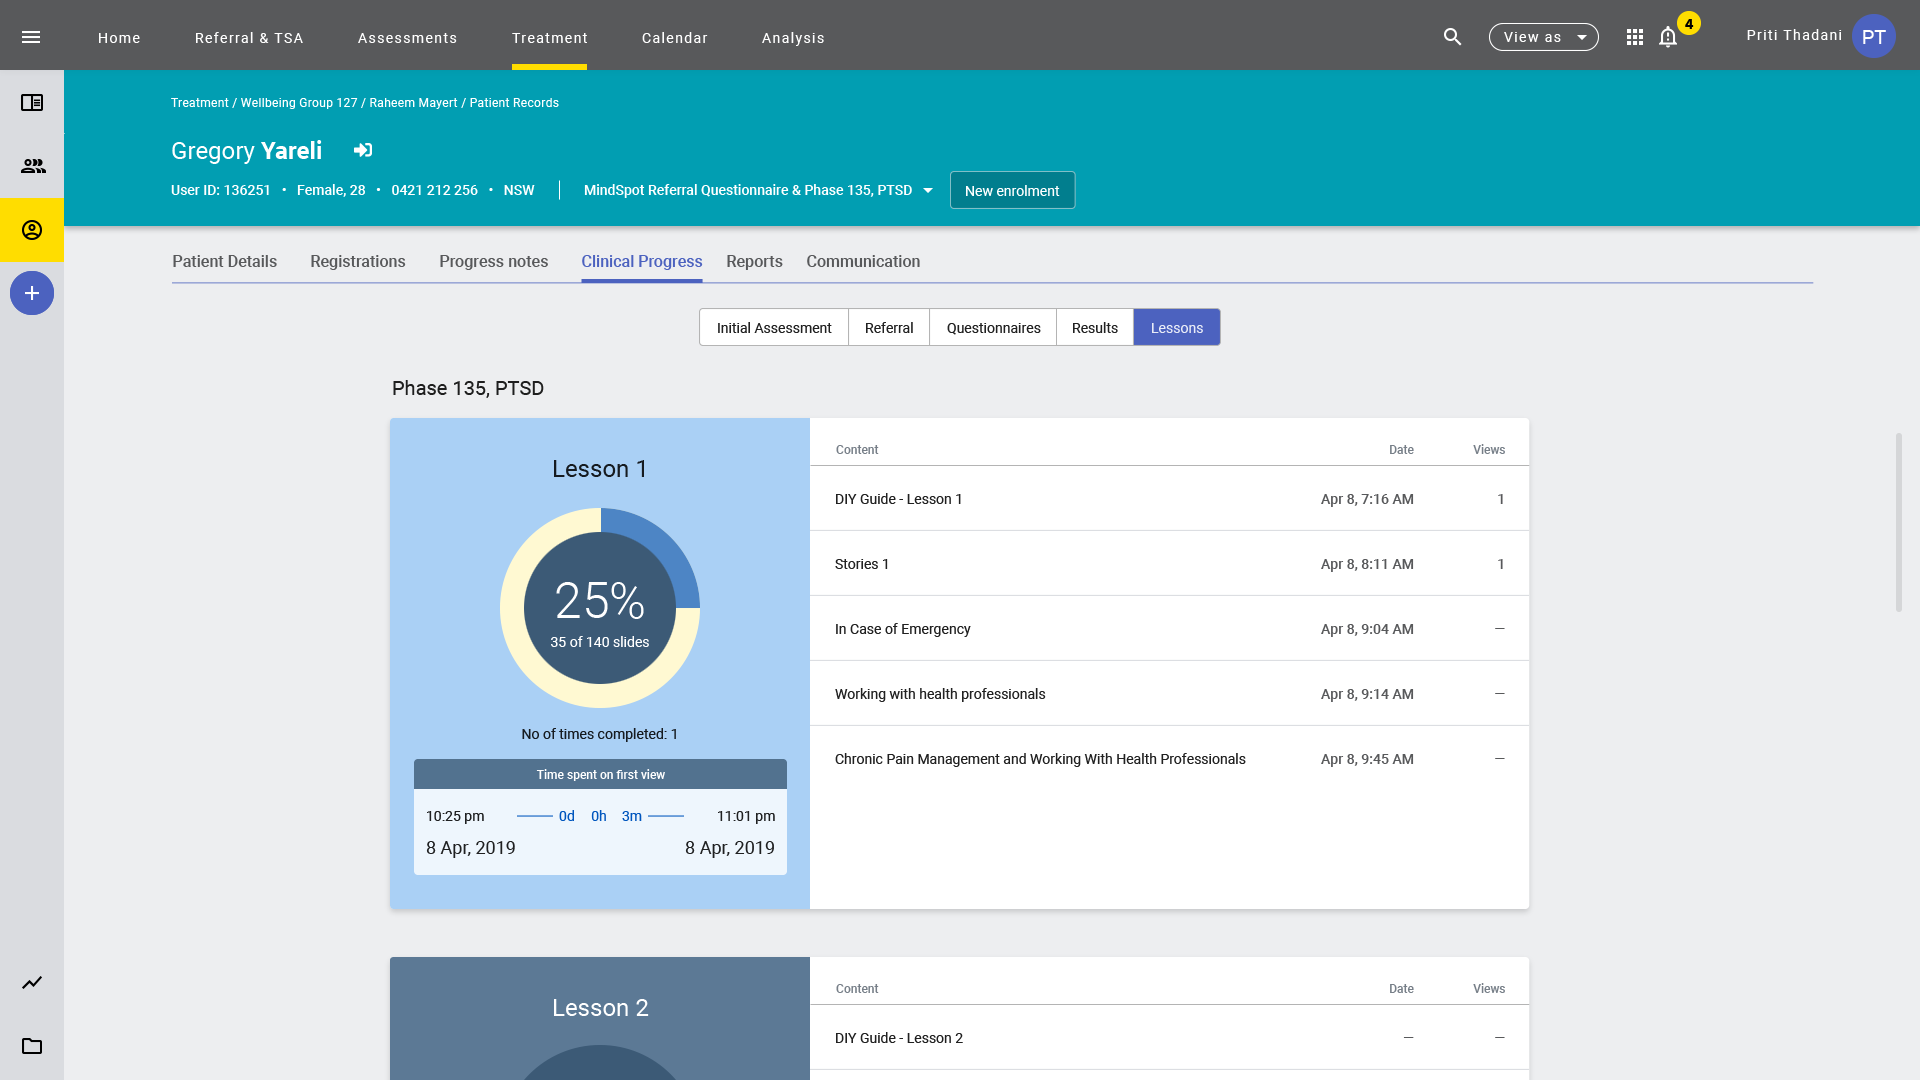Open the hamburger main menu
The height and width of the screenshot is (1080, 1920).
pyautogui.click(x=31, y=37)
